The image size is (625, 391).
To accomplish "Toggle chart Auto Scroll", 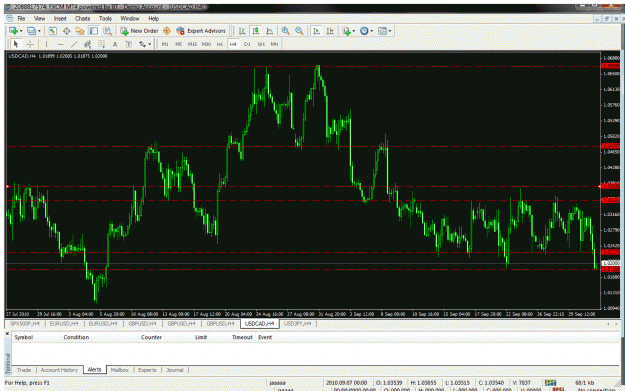I will click(316, 31).
